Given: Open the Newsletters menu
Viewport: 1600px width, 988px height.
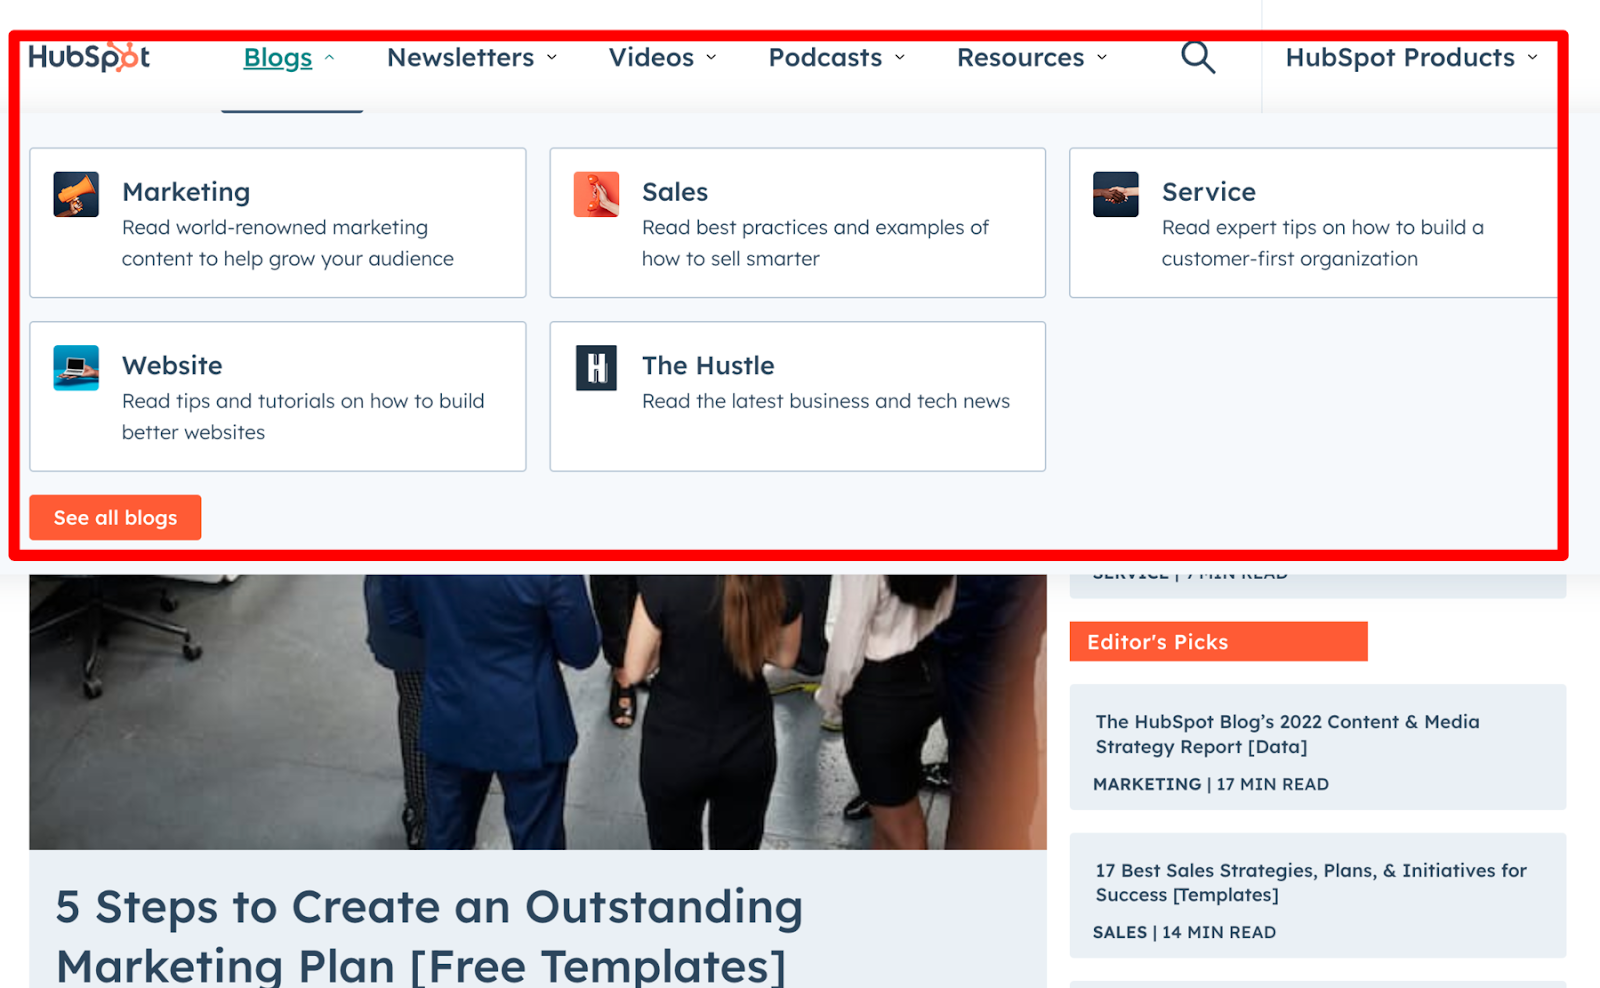Looking at the screenshot, I should [x=461, y=58].
